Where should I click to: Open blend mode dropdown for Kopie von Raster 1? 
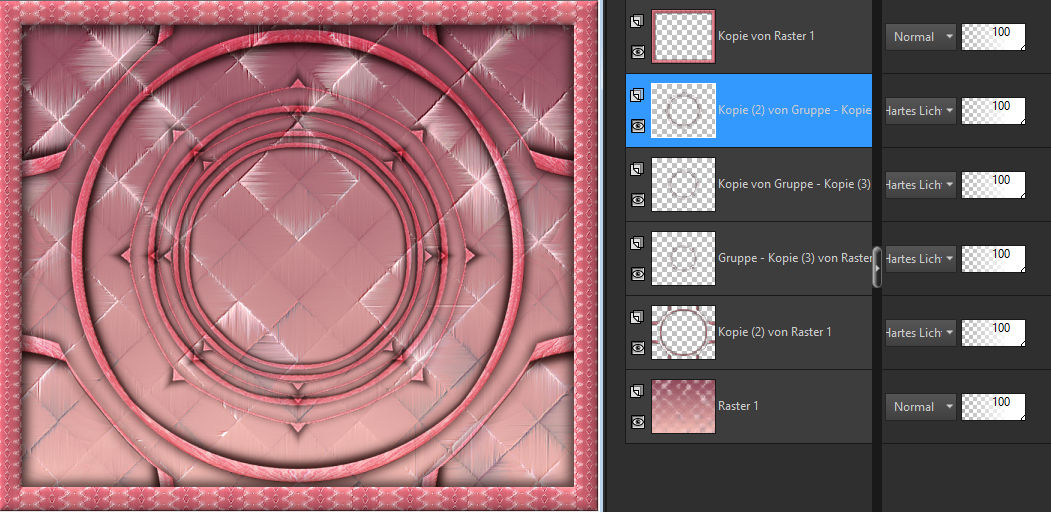tap(920, 37)
